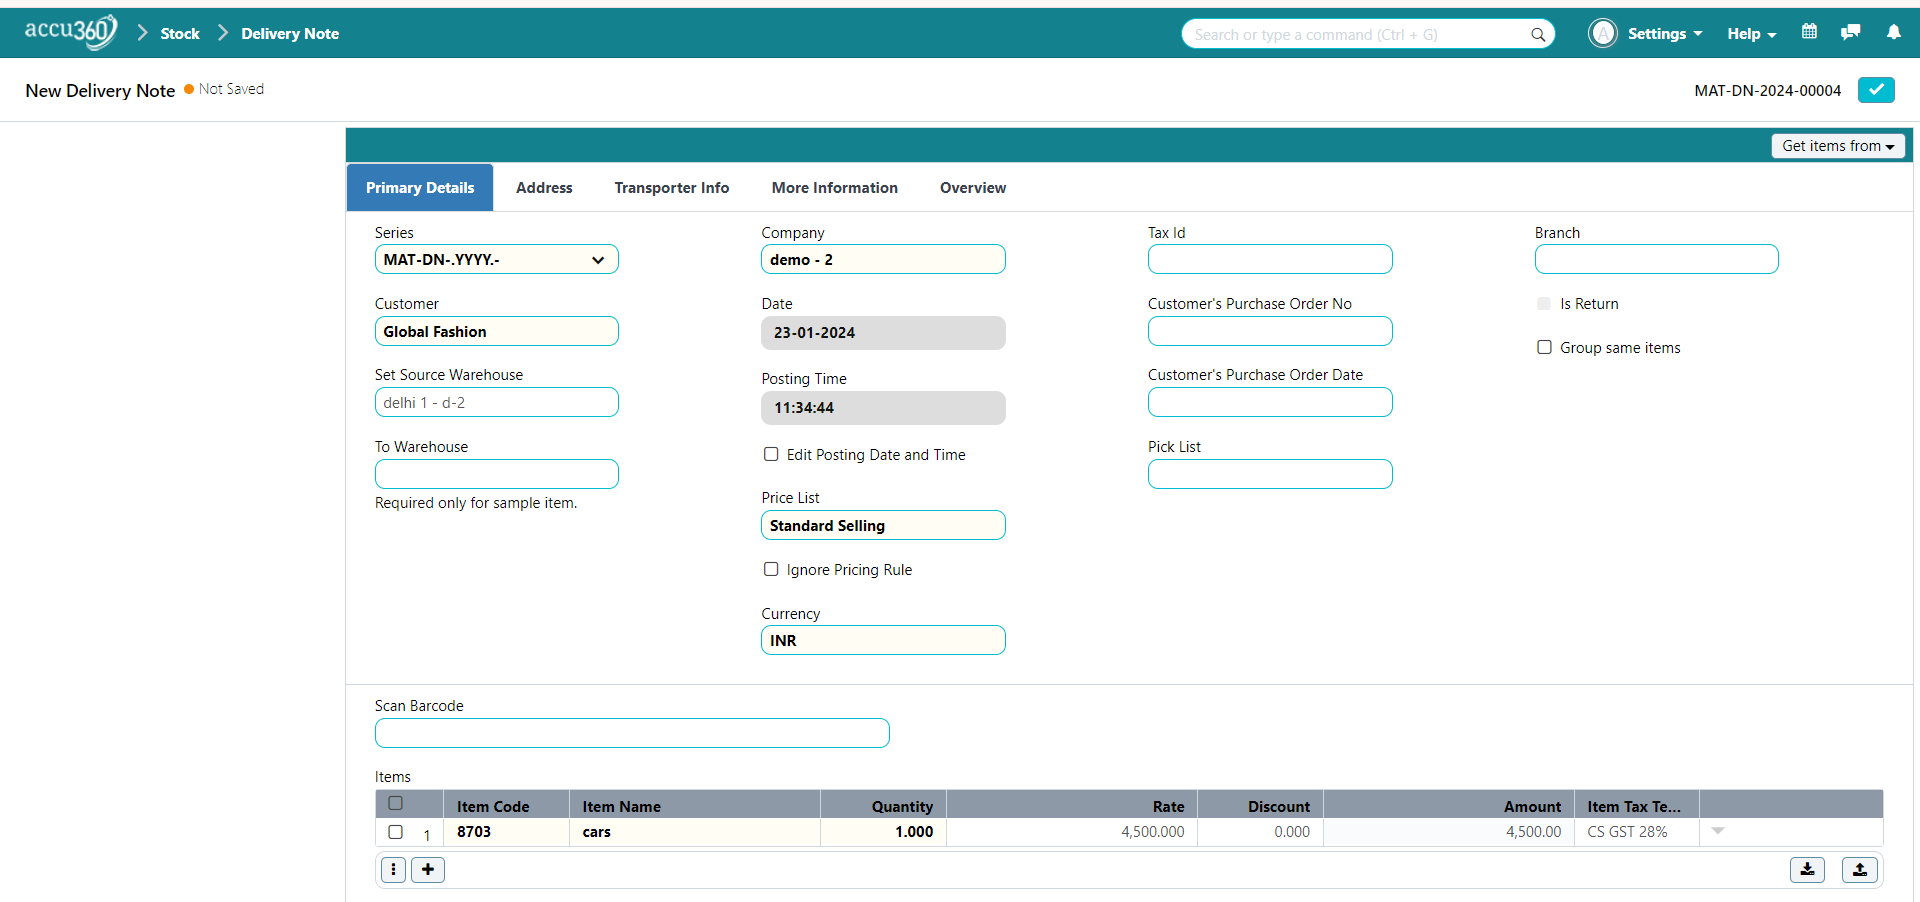This screenshot has height=902, width=1920.
Task: Click the Currency field
Action: click(883, 640)
